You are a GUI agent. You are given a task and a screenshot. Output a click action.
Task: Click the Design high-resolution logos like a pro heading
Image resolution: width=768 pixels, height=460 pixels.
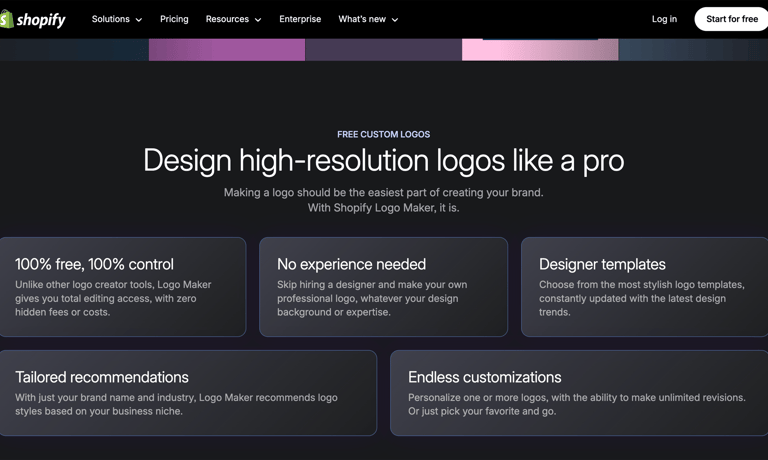point(384,161)
